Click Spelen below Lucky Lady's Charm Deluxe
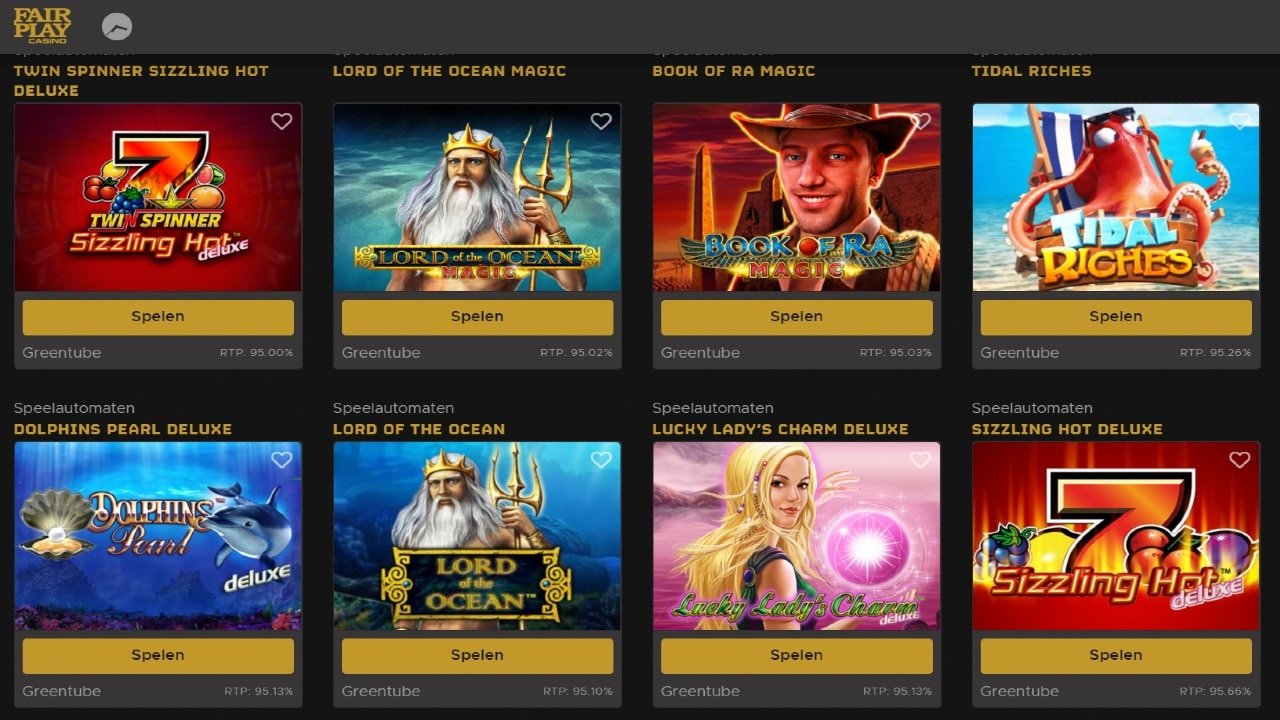Screen dimensions: 1280x720 (x=797, y=656)
